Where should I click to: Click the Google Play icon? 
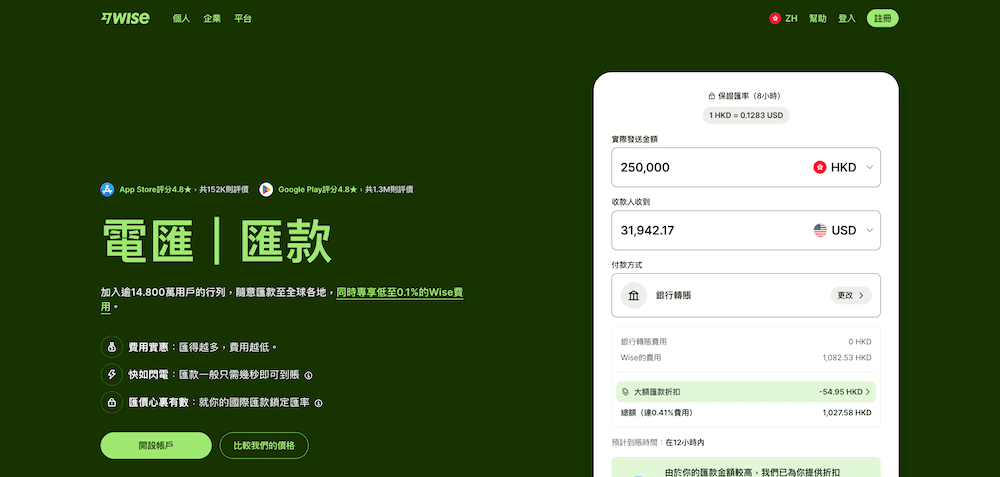pyautogui.click(x=266, y=189)
